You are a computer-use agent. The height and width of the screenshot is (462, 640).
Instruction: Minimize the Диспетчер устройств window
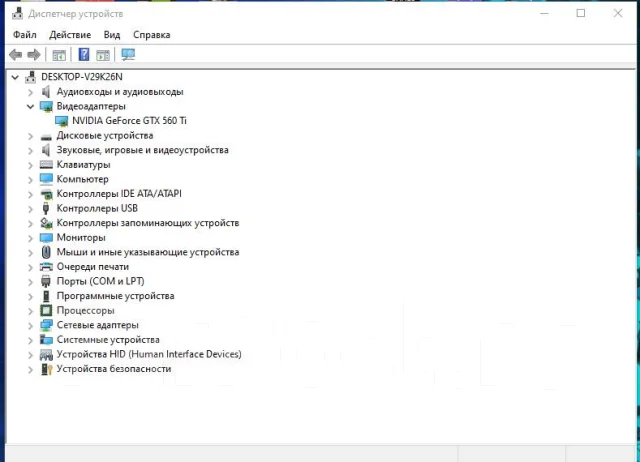(544, 13)
